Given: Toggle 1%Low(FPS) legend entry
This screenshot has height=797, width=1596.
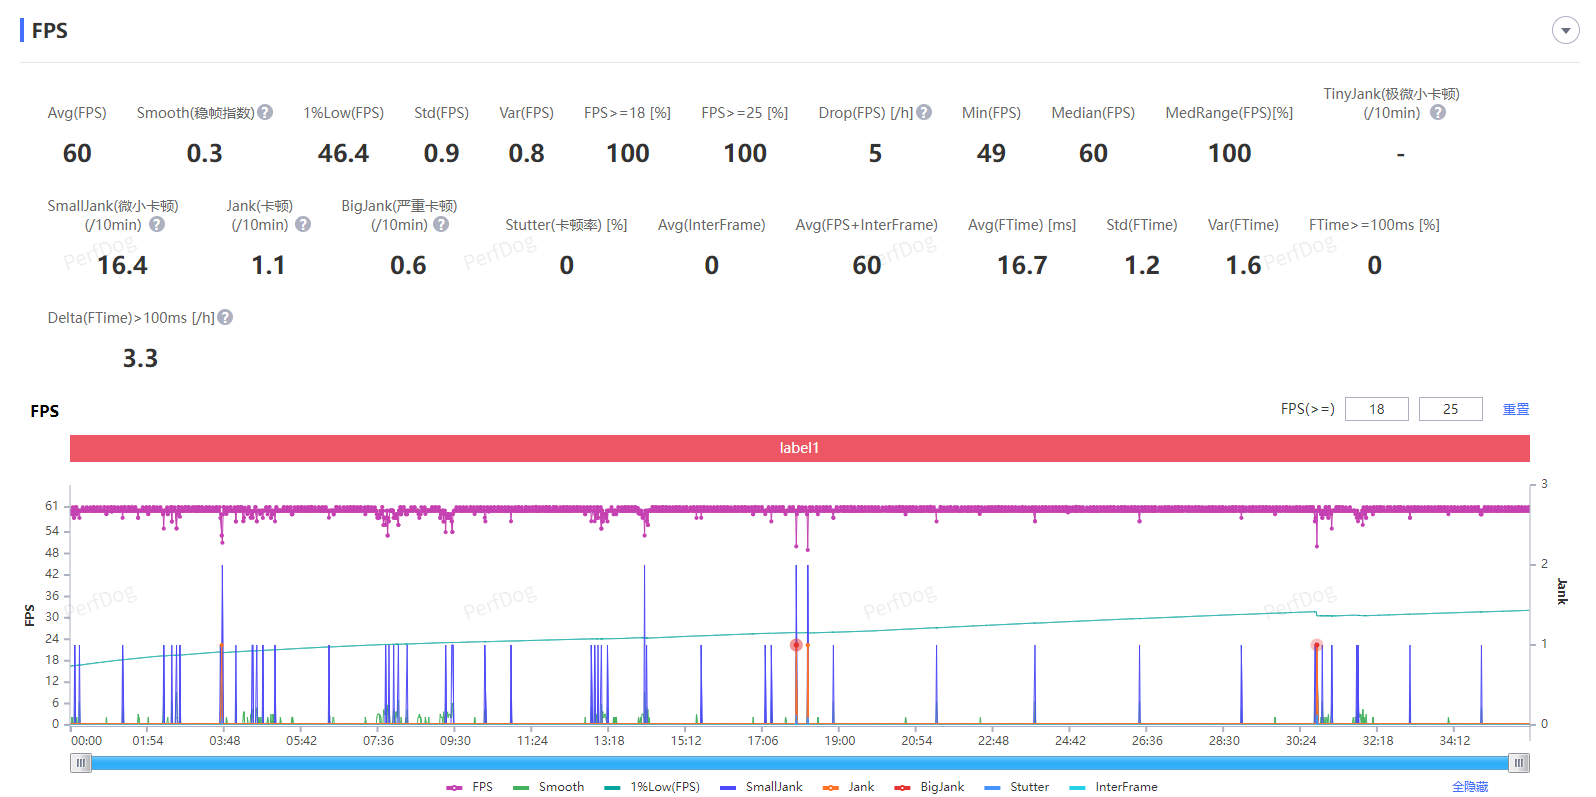Looking at the screenshot, I should pos(652,787).
